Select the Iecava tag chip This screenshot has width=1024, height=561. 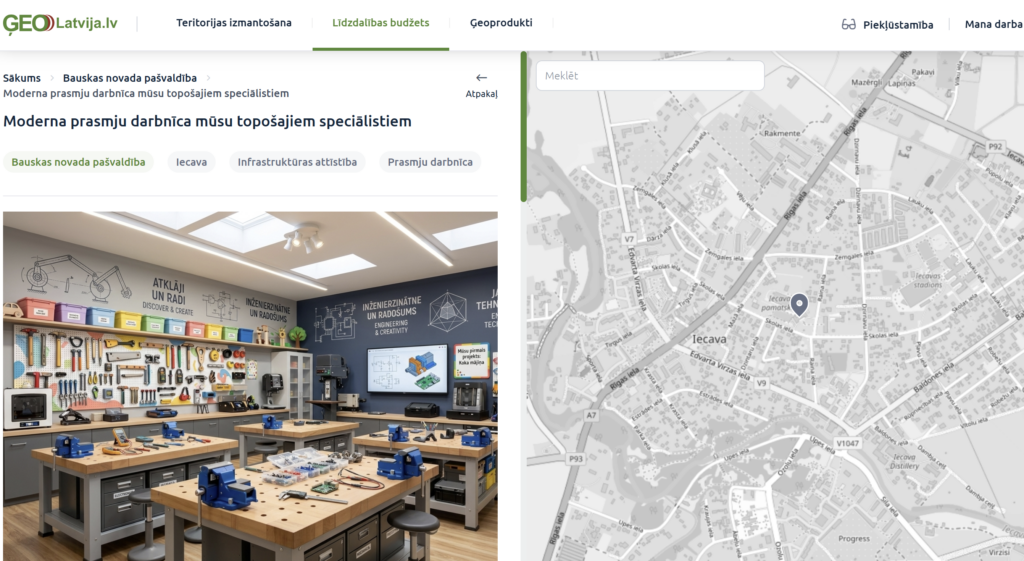click(191, 162)
